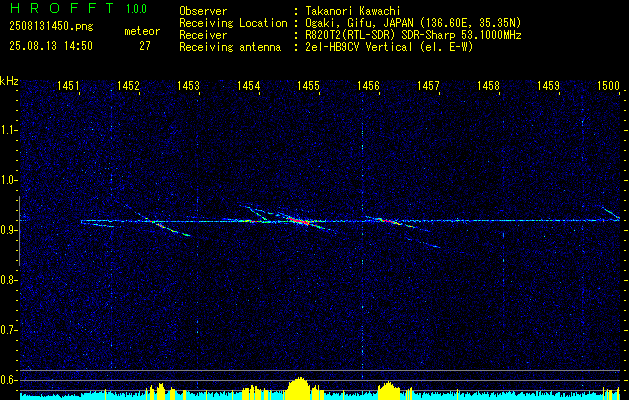
Task: Click the diagonal echo trail near 1452
Action: (x=168, y=229)
